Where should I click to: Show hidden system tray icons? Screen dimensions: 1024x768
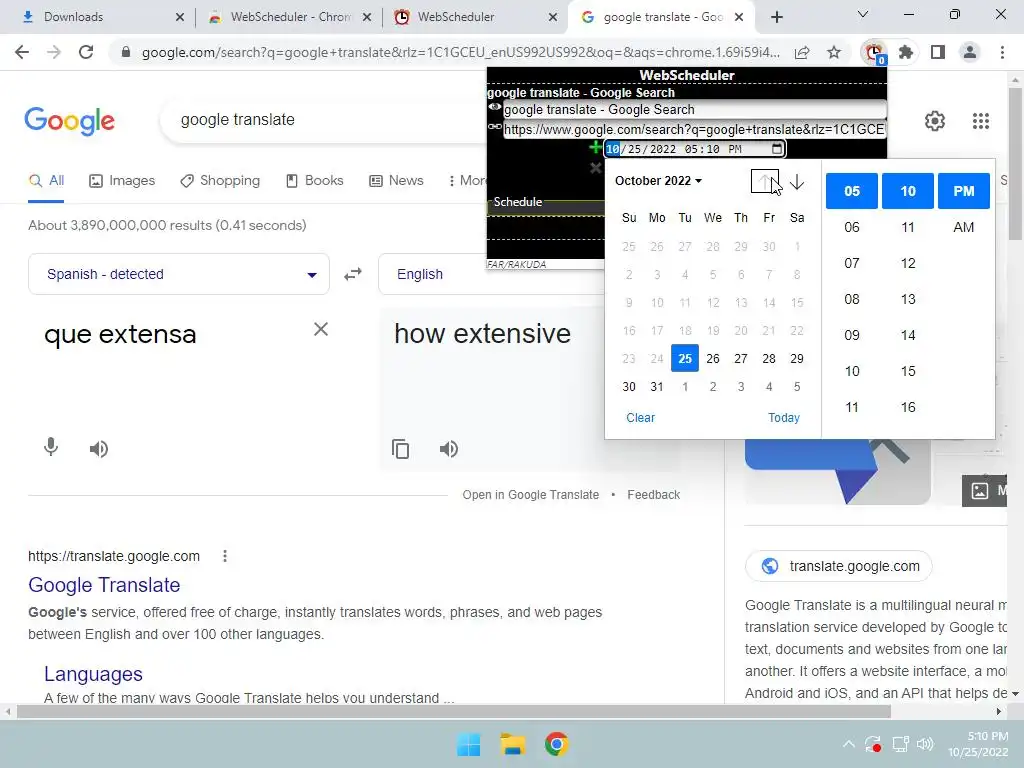coord(848,744)
